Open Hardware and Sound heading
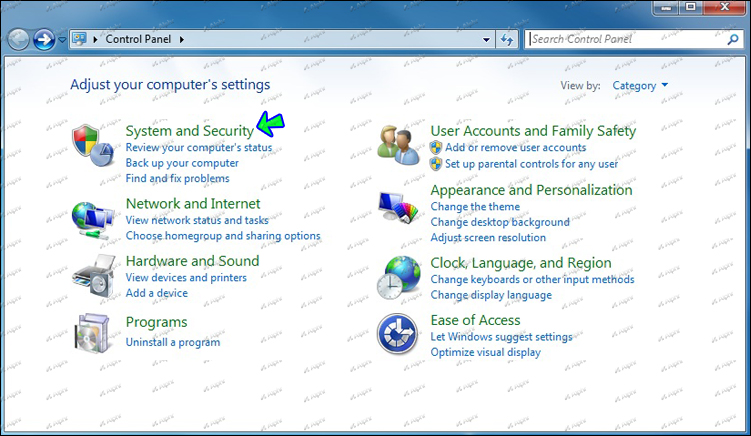Image resolution: width=751 pixels, height=436 pixels. pos(192,261)
